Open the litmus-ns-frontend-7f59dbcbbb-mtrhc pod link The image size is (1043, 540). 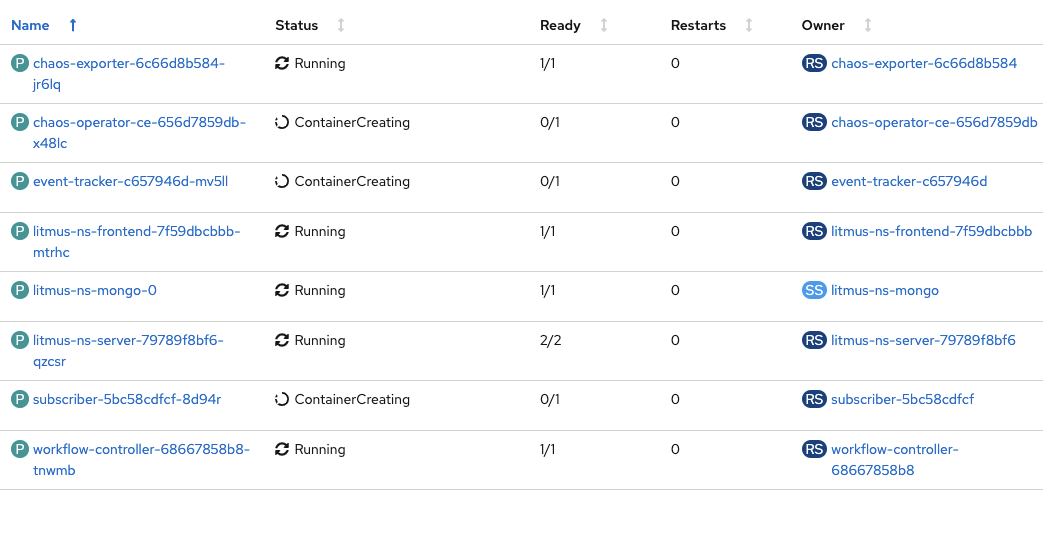point(136,231)
